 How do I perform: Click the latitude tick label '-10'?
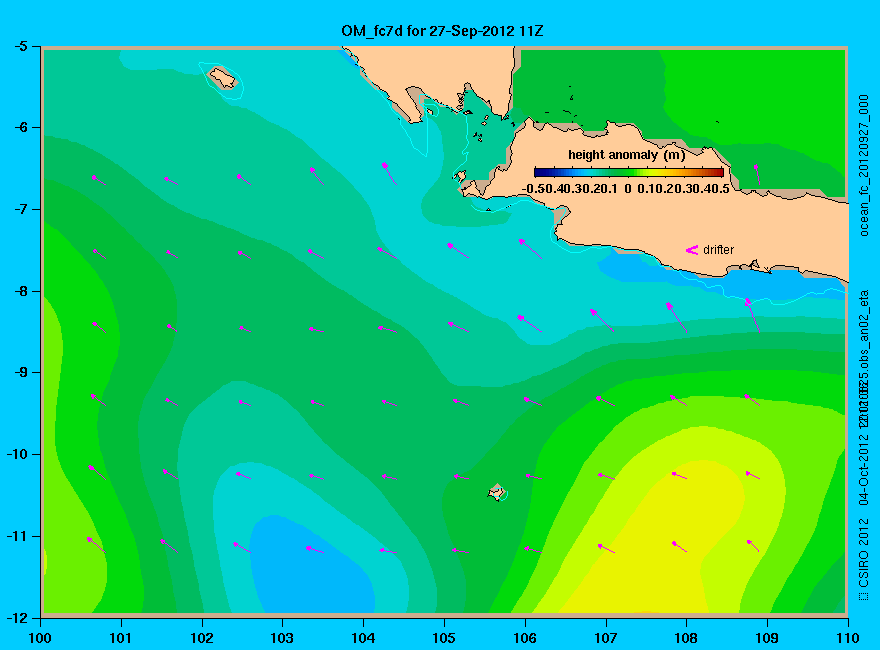[x=17, y=454]
